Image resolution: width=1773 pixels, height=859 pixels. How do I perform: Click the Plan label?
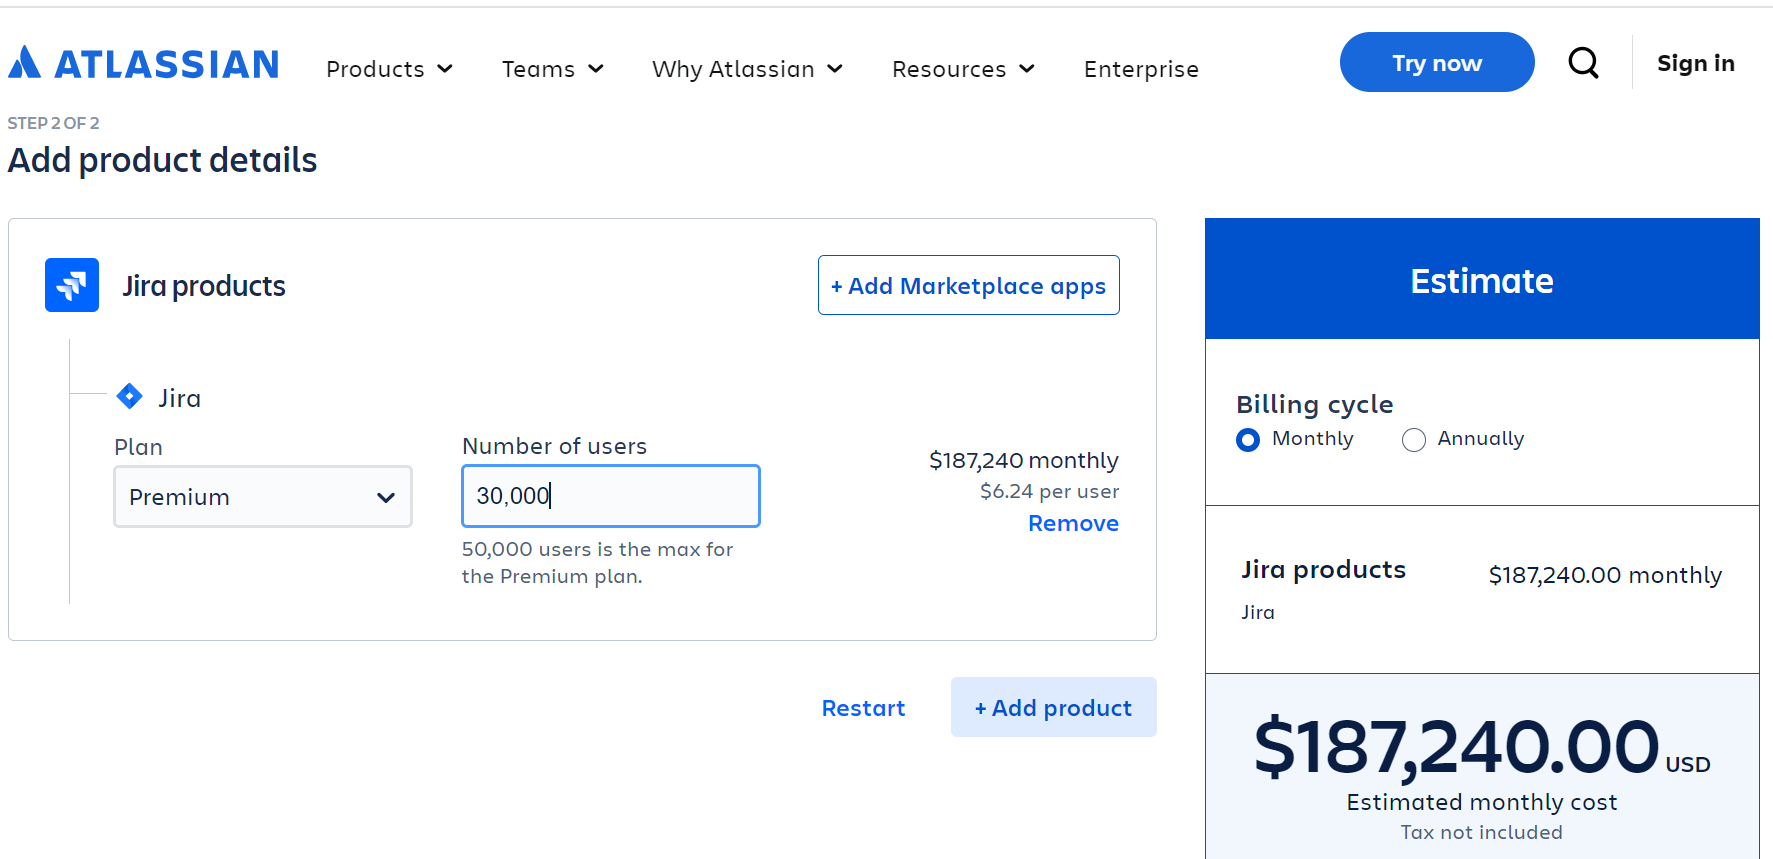click(x=138, y=447)
